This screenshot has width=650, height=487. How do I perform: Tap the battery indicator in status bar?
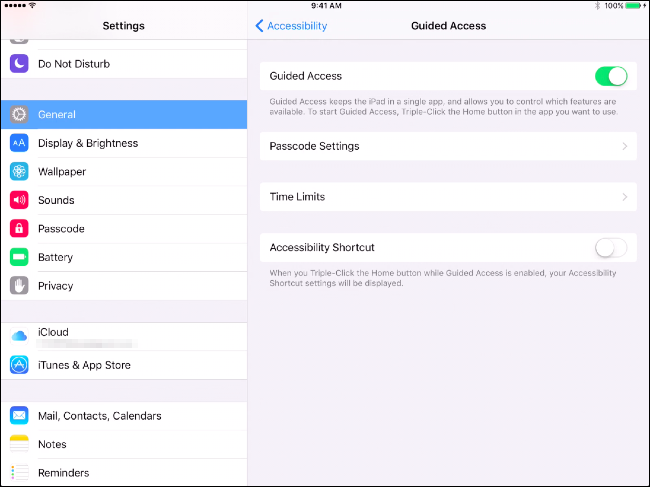[635, 6]
